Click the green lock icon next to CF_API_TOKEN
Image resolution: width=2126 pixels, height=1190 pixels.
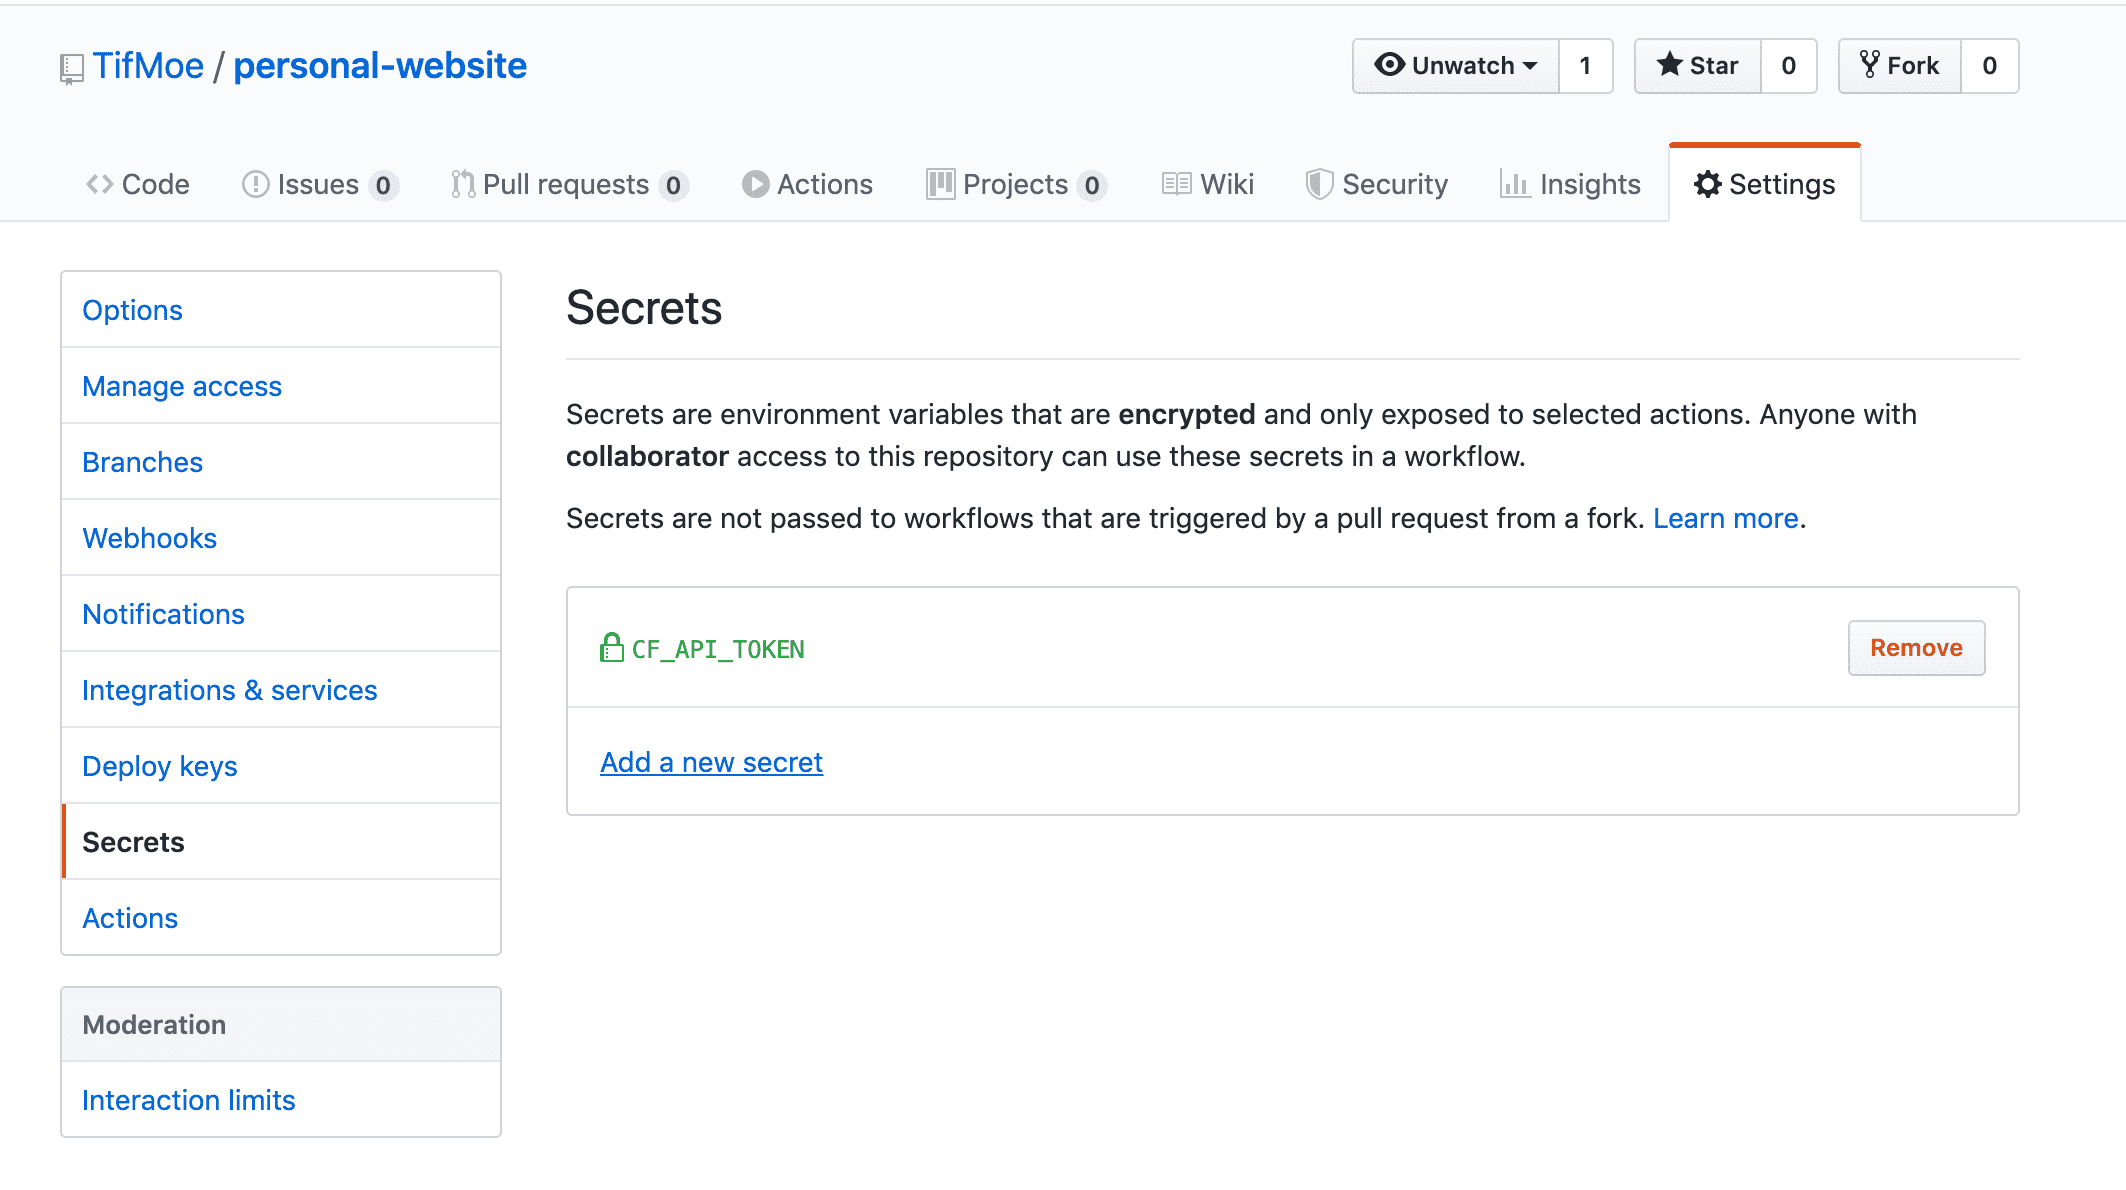(x=611, y=648)
